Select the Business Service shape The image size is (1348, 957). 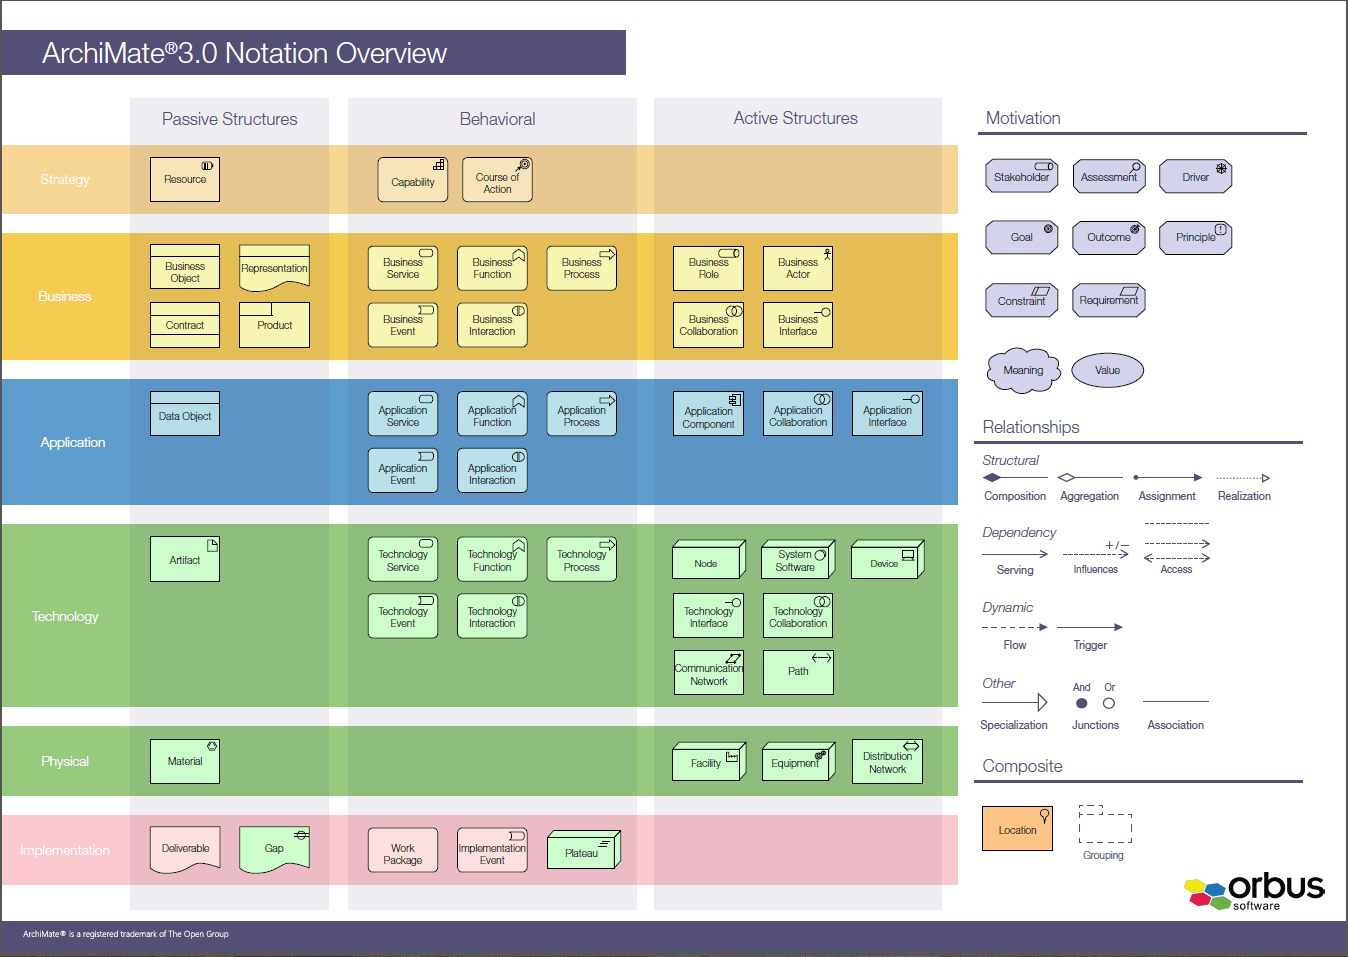point(403,268)
